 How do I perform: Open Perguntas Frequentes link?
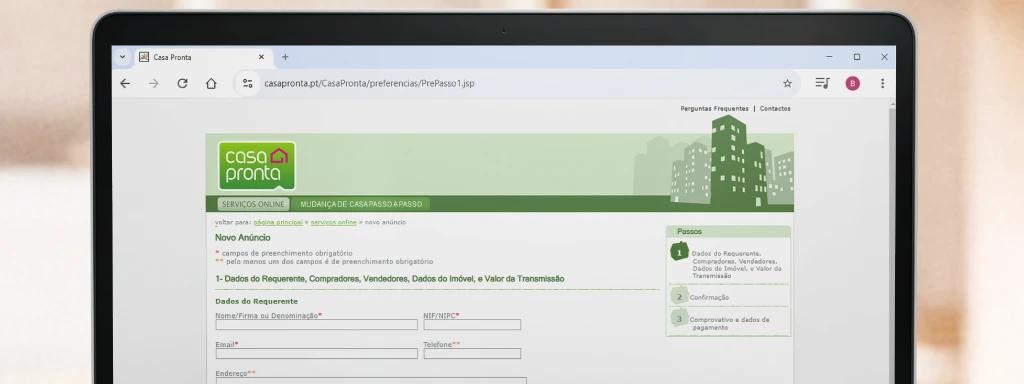[x=714, y=108]
